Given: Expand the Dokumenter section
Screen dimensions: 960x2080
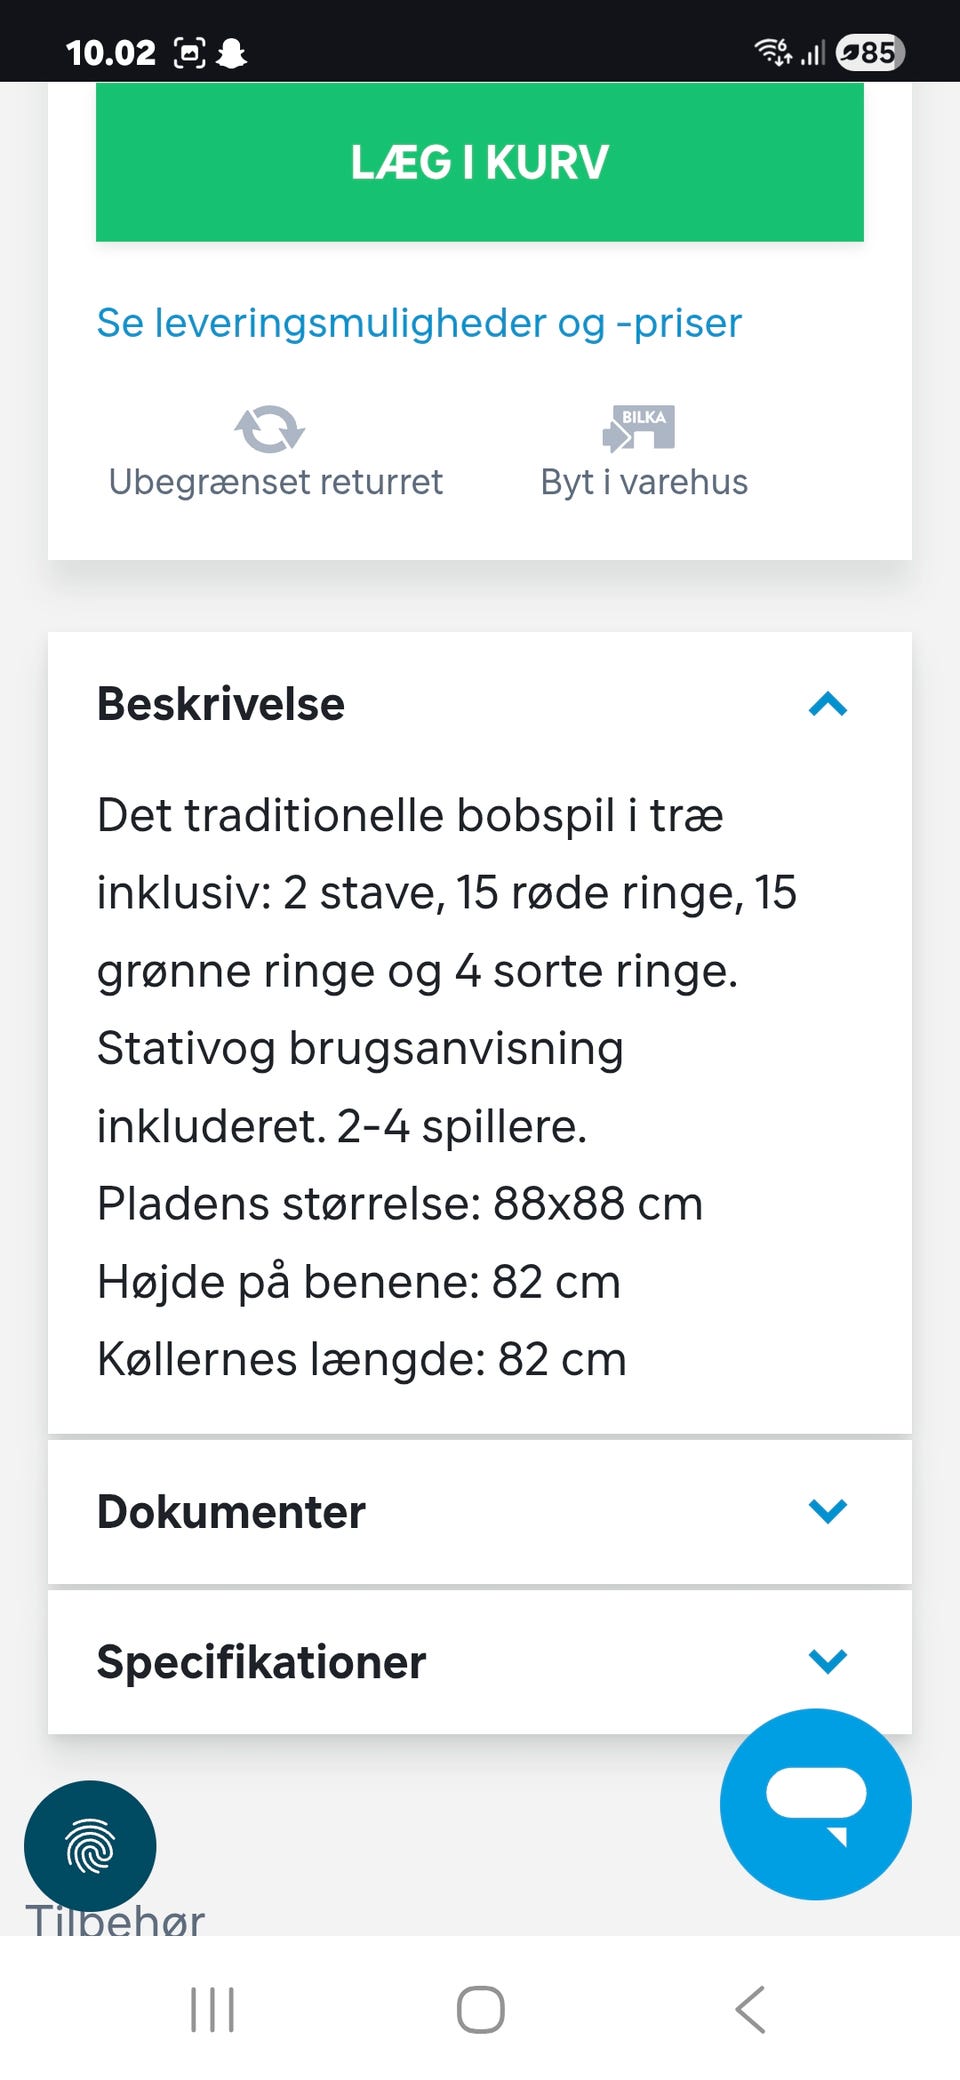Looking at the screenshot, I should click(x=827, y=1512).
